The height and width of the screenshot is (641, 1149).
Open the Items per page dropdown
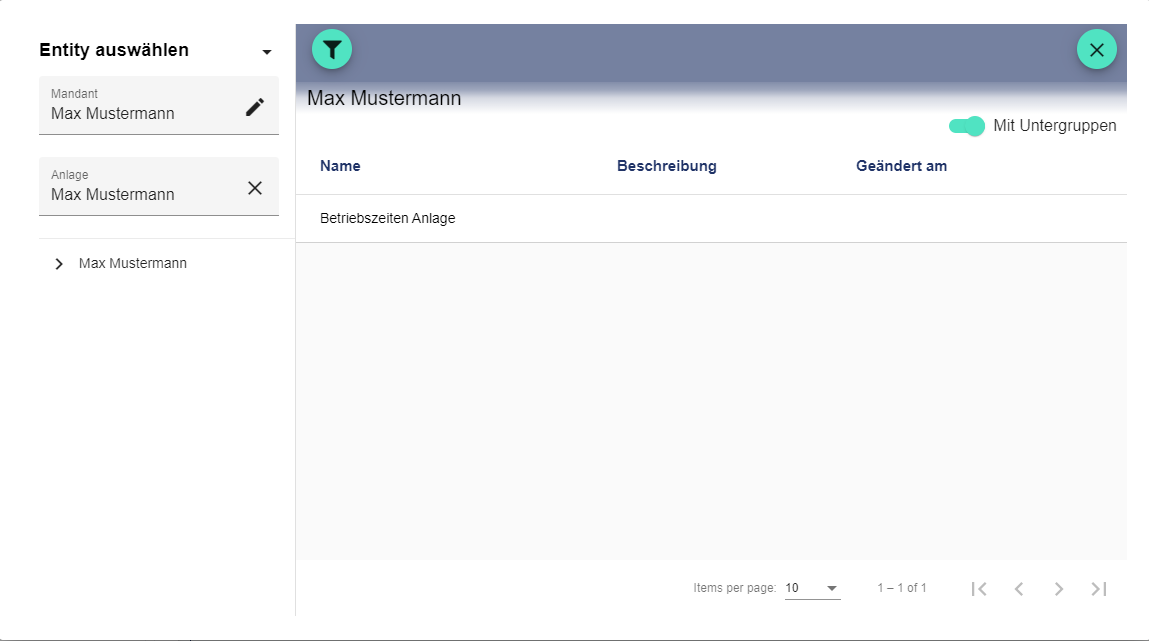(x=812, y=588)
